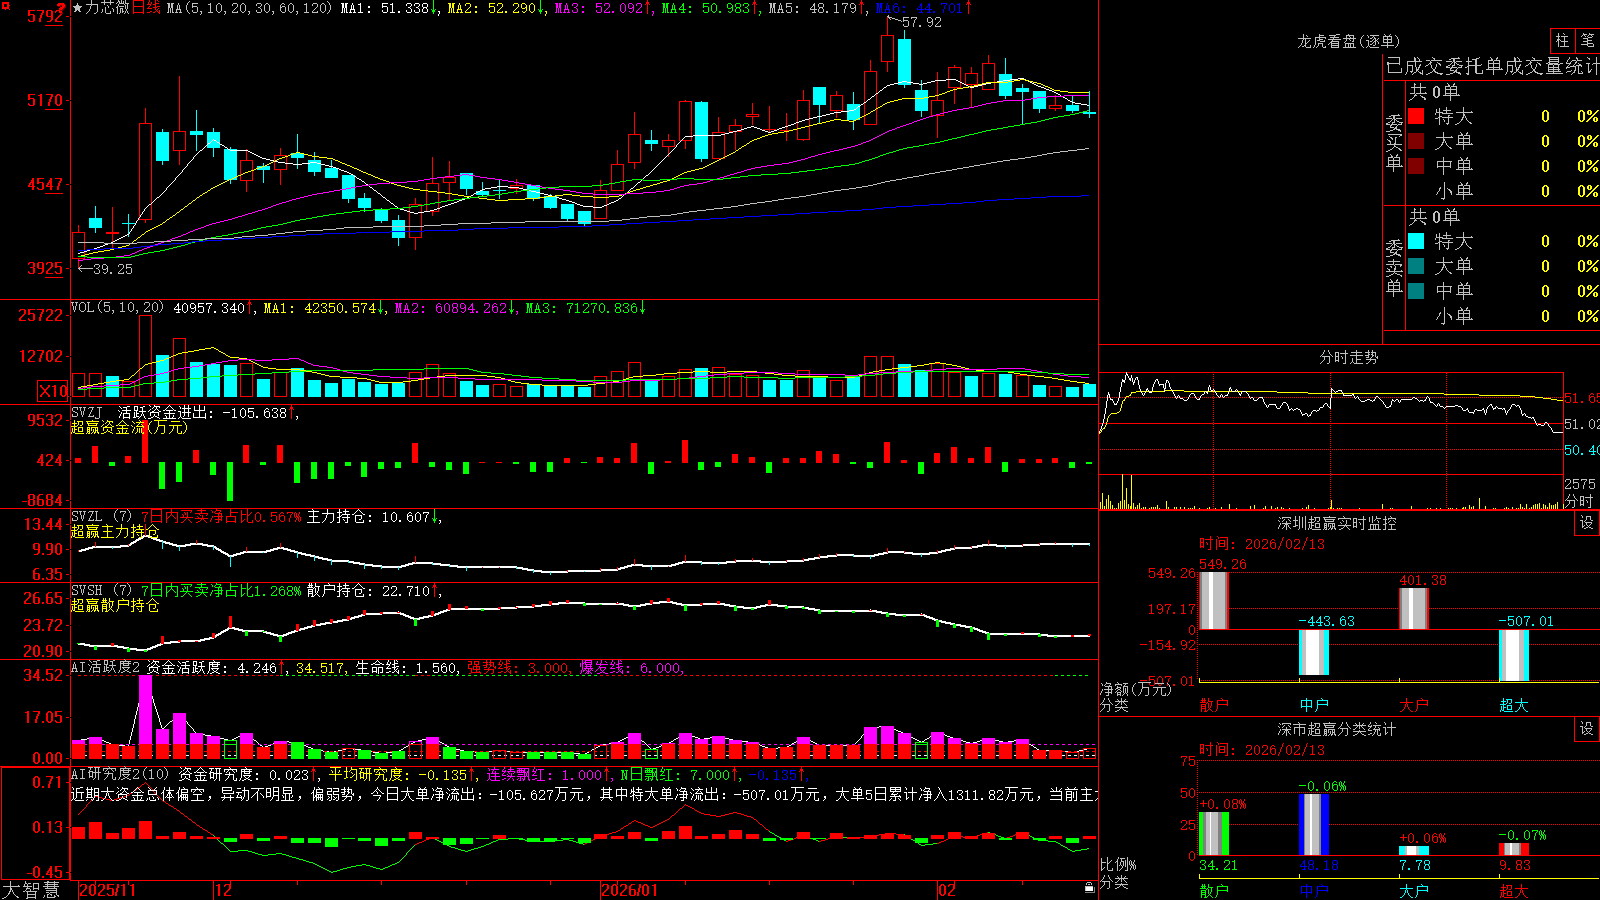Open 设 settings for 深圳超赢实时监控 panel
The height and width of the screenshot is (900, 1600).
point(1587,523)
